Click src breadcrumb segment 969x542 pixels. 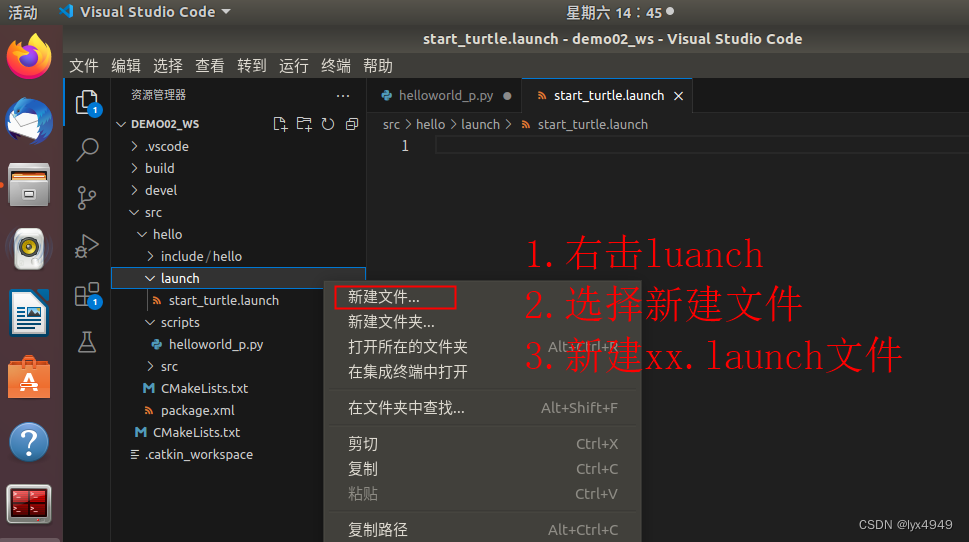pyautogui.click(x=391, y=125)
